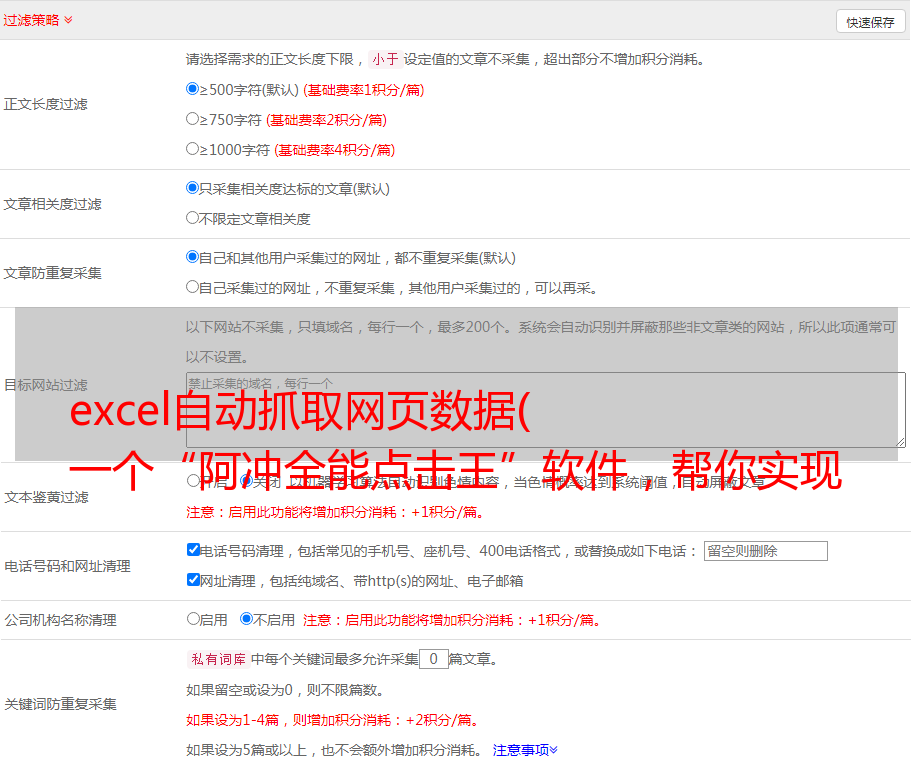Viewport: 912px width, 768px height.
Task: Select 不启用 for 公司机构名称清理
Action: point(247,619)
